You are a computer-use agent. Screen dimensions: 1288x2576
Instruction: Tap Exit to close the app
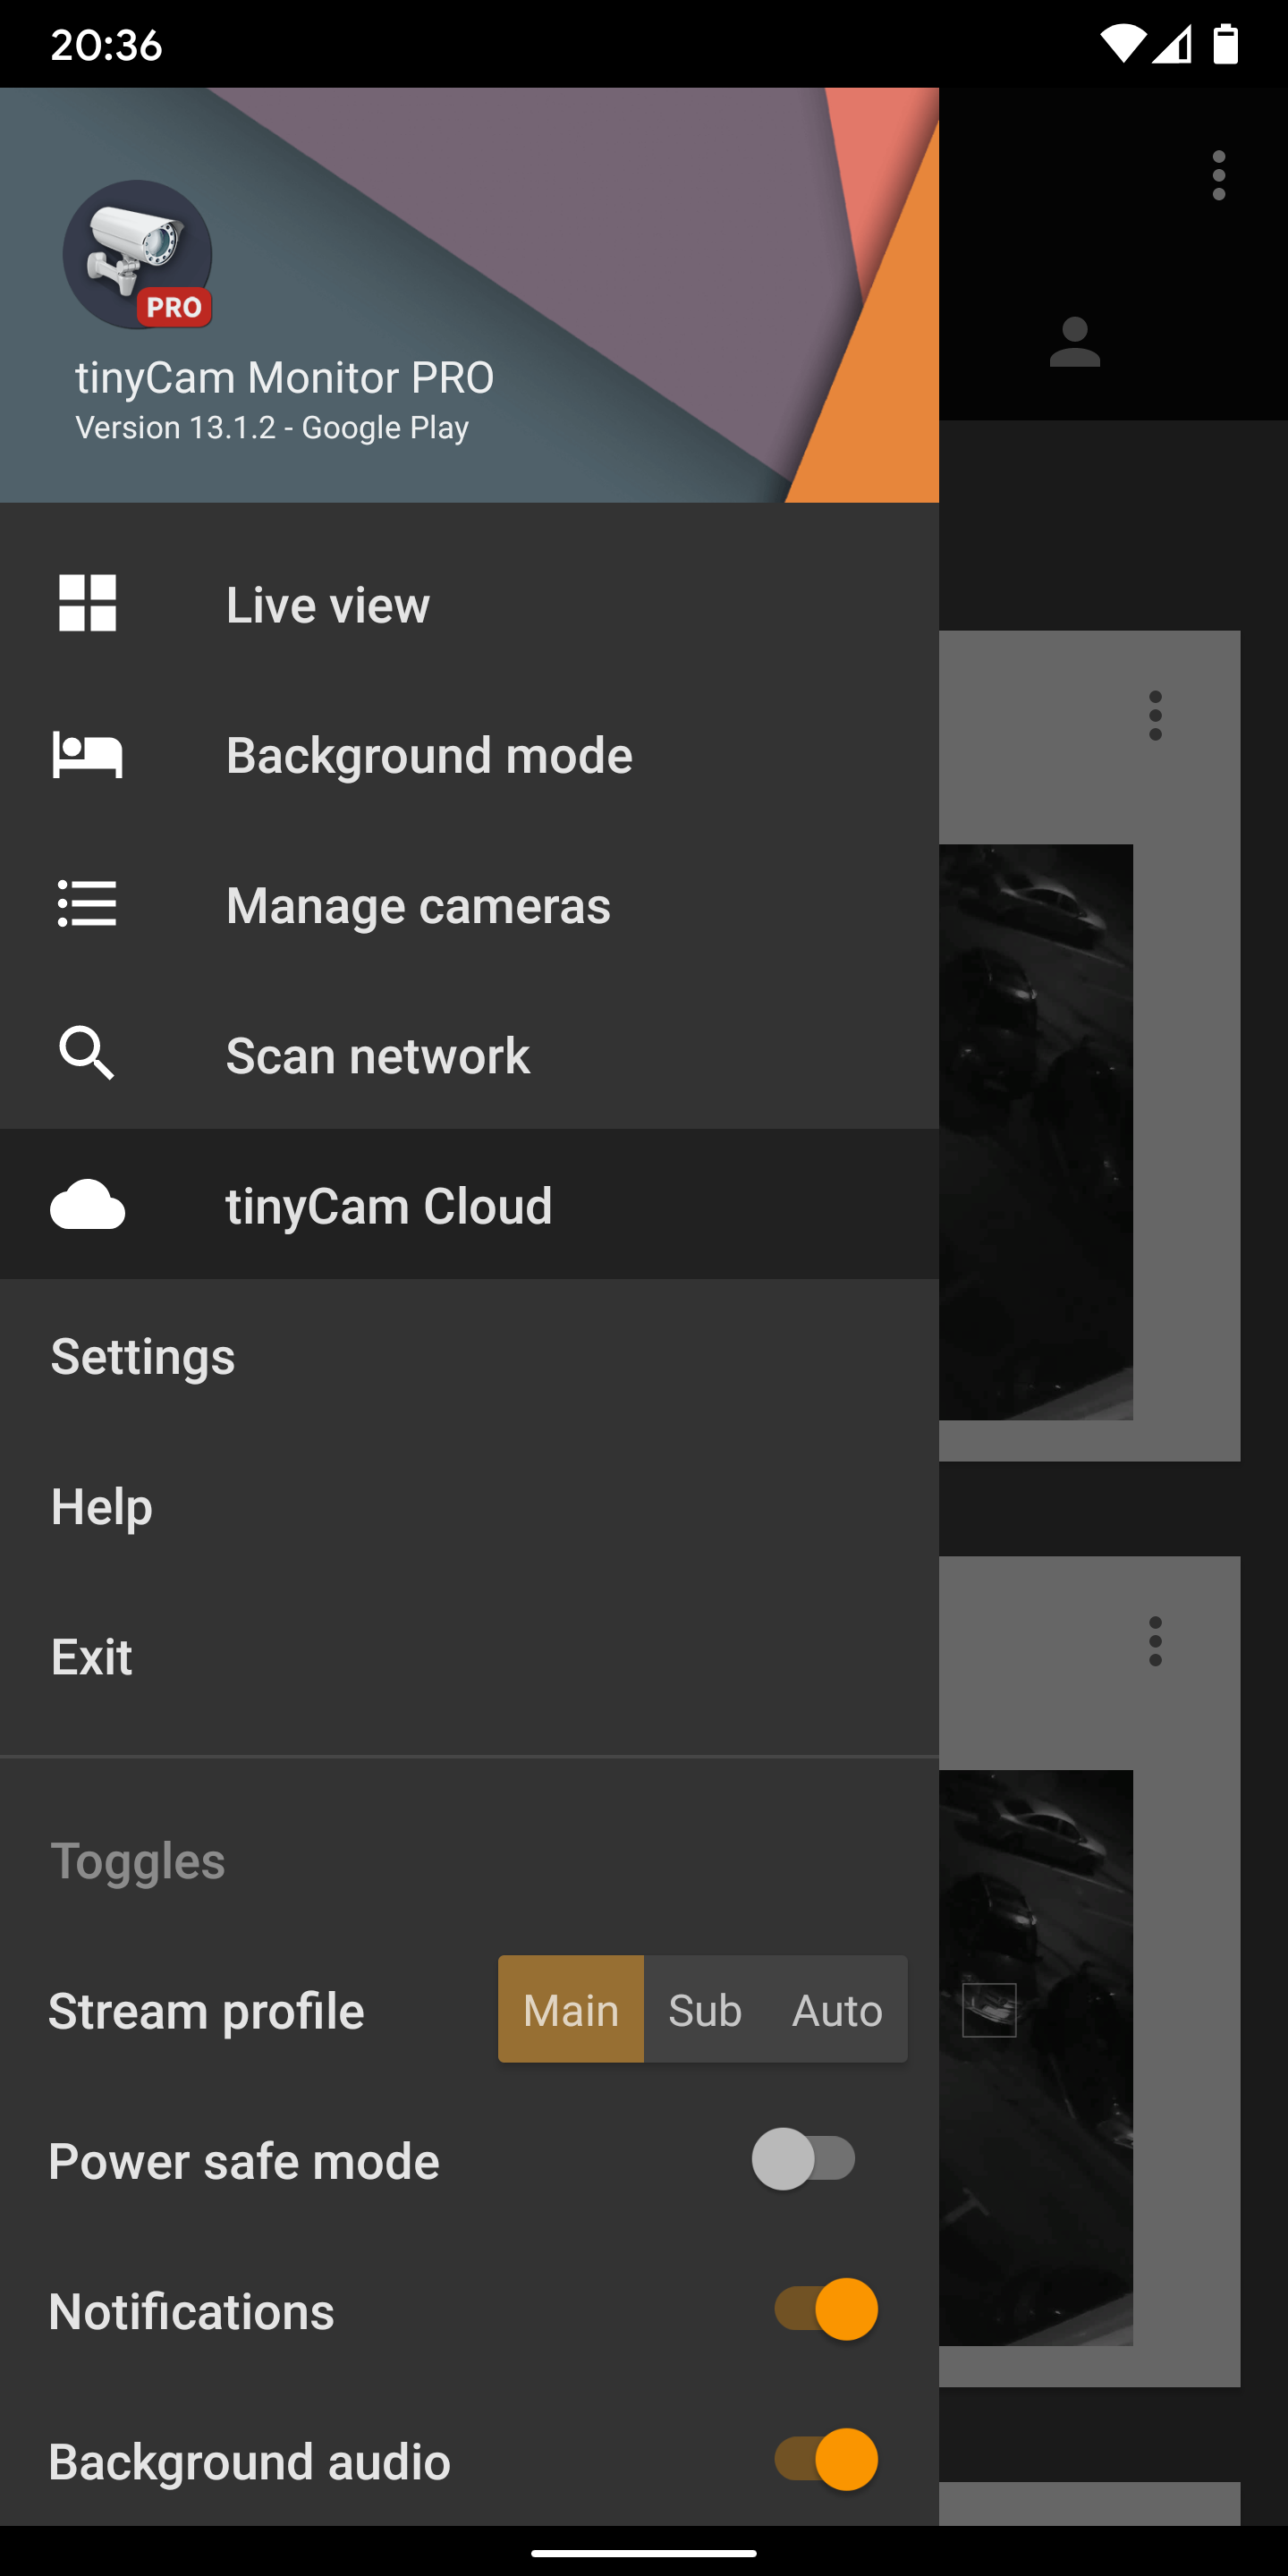469,1656
